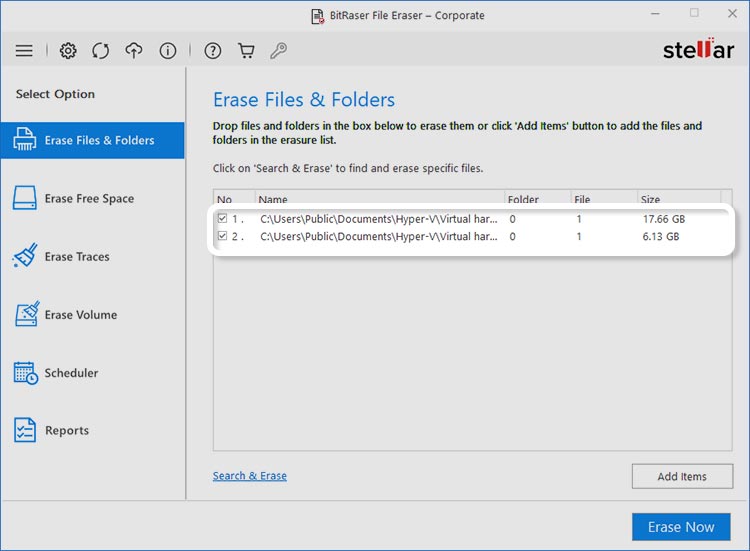
Task: Click the Add Items button
Action: [682, 476]
